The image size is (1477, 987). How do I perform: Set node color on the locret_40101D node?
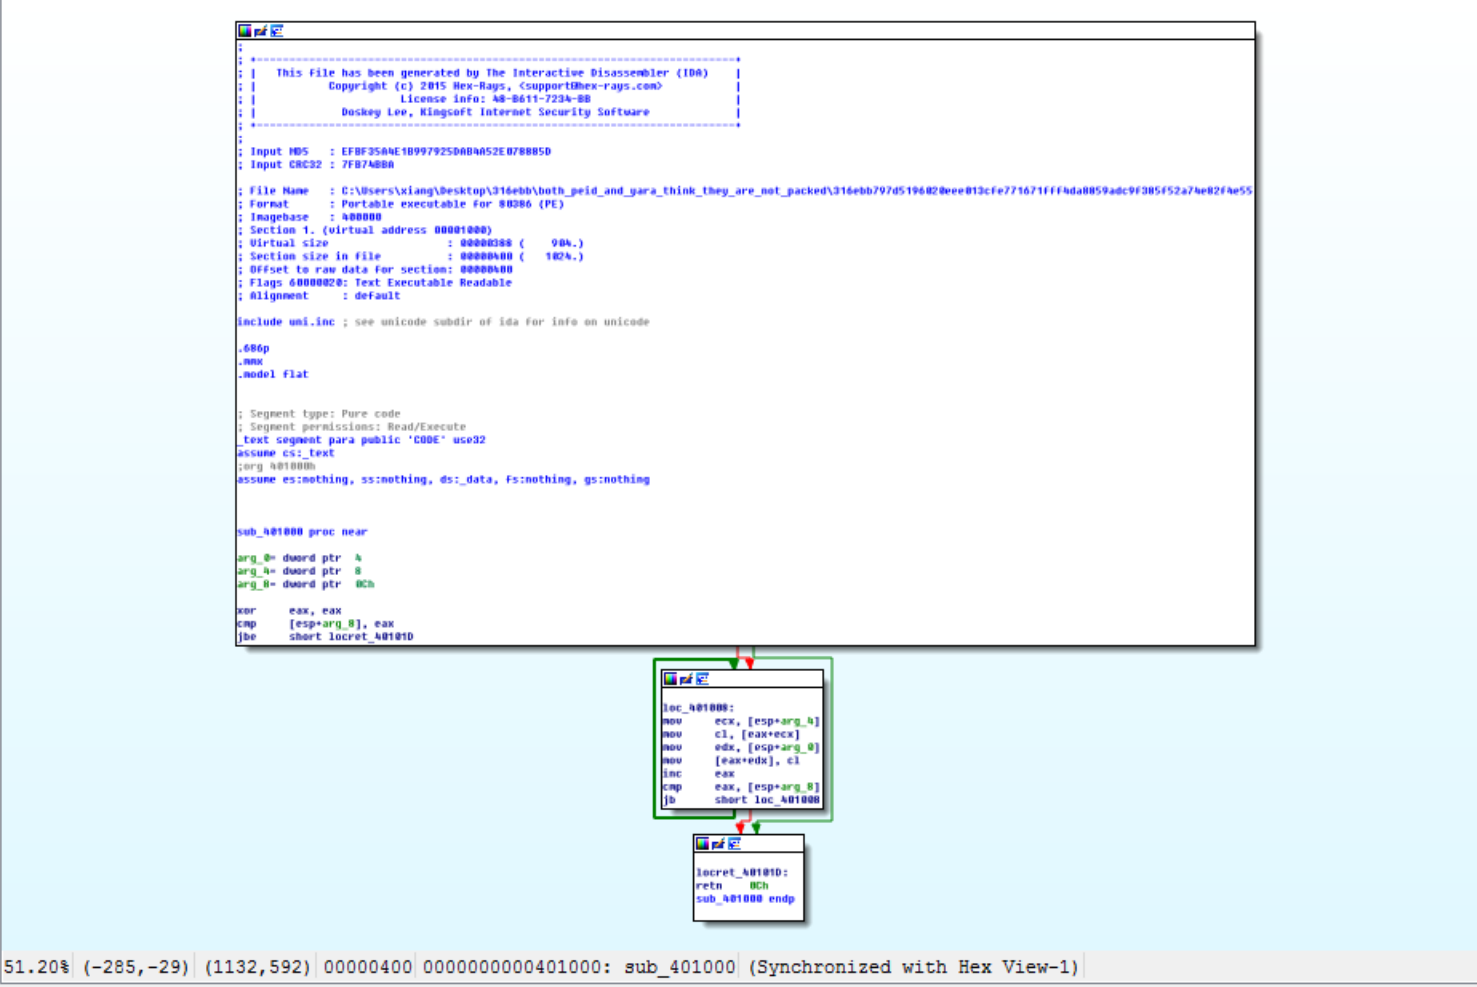point(702,844)
